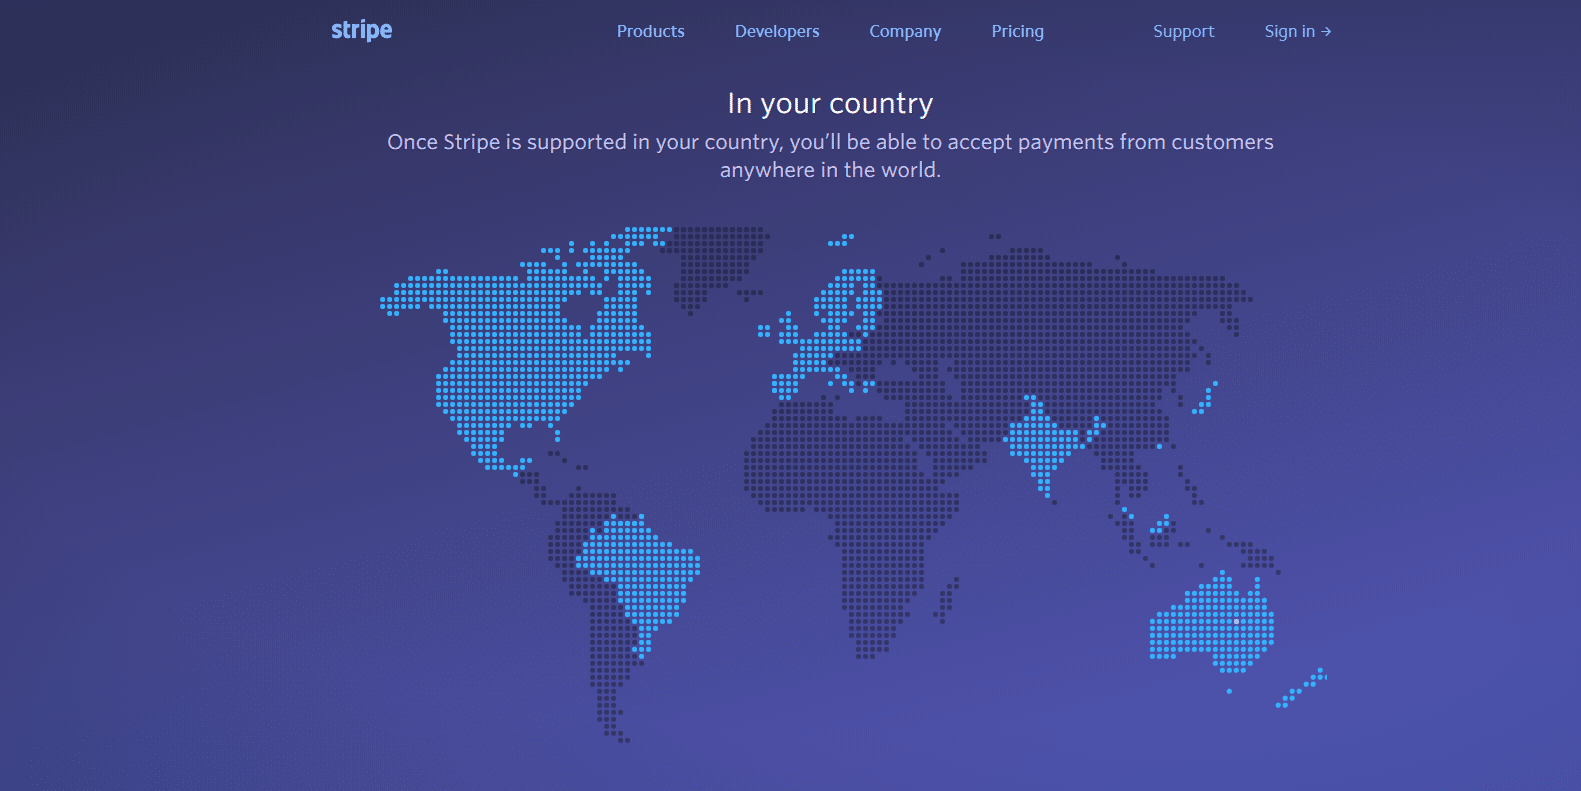1581x791 pixels.
Task: Open the Company menu
Action: click(x=905, y=31)
